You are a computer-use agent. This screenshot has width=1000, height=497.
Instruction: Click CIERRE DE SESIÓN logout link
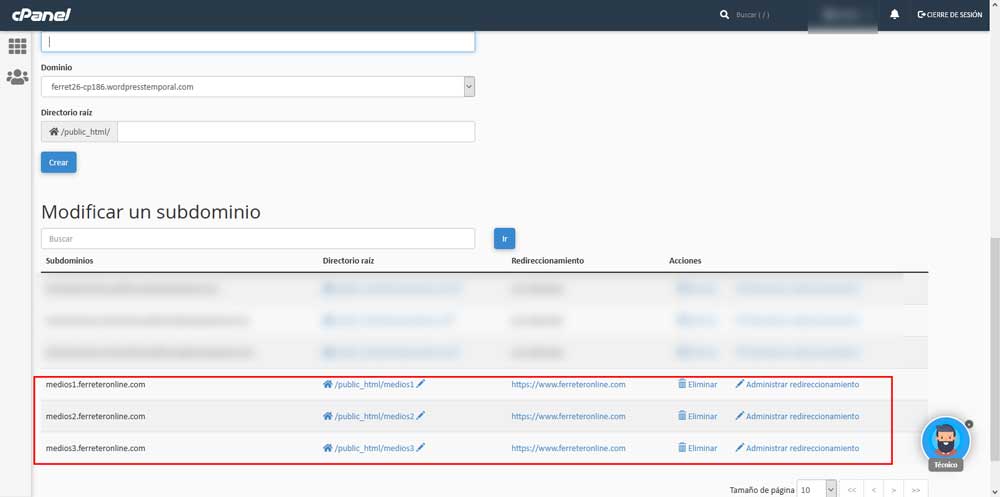click(x=950, y=15)
